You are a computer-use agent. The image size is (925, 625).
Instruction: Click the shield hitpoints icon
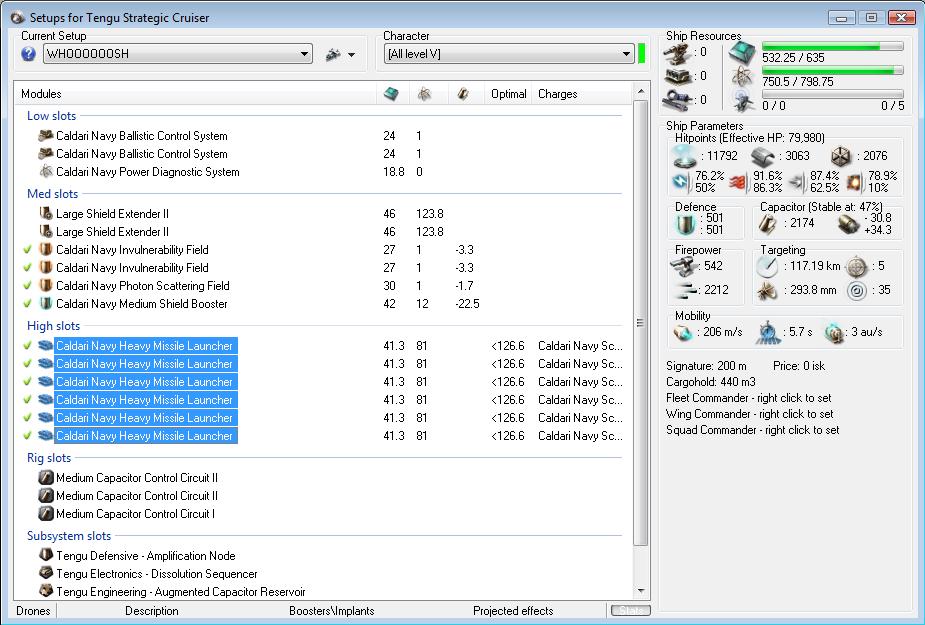[x=686, y=155]
